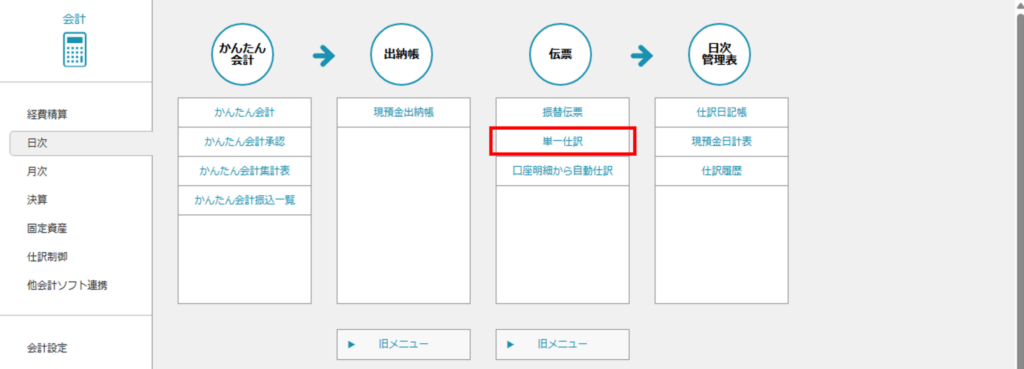Open the 単一仕訳 link
1024x369 pixels.
click(562, 142)
